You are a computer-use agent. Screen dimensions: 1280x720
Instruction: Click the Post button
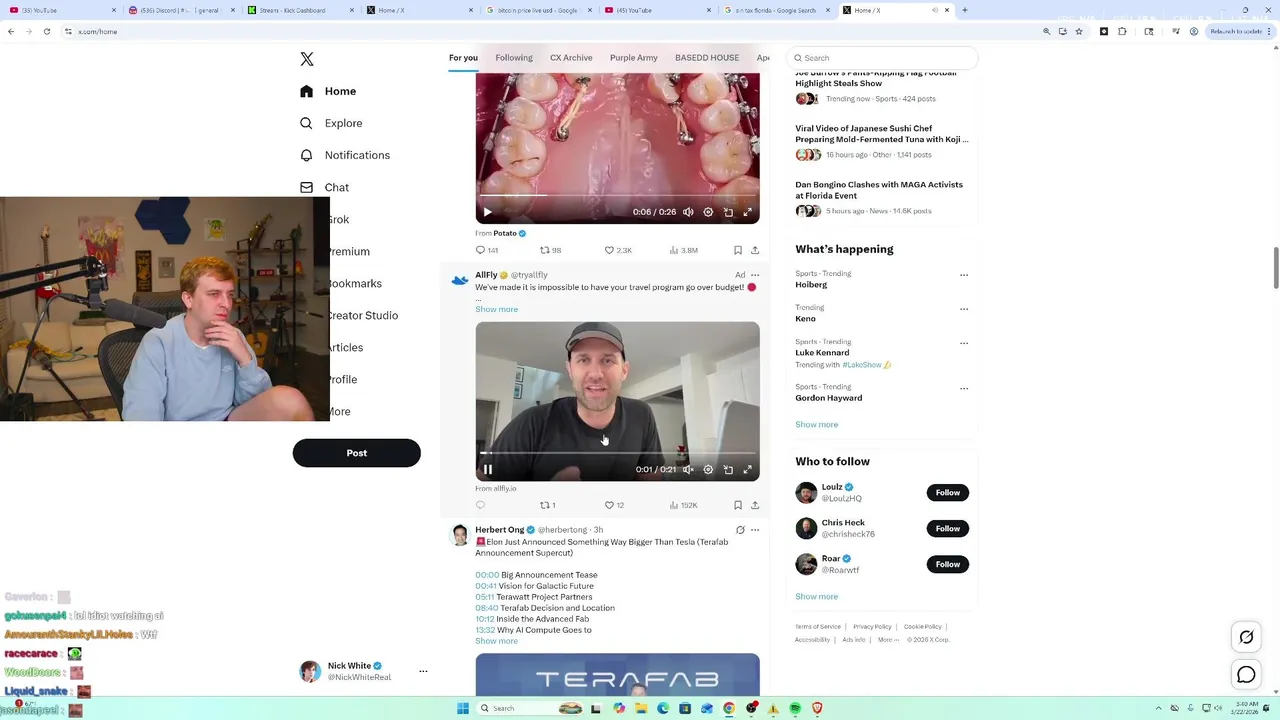pyautogui.click(x=357, y=453)
